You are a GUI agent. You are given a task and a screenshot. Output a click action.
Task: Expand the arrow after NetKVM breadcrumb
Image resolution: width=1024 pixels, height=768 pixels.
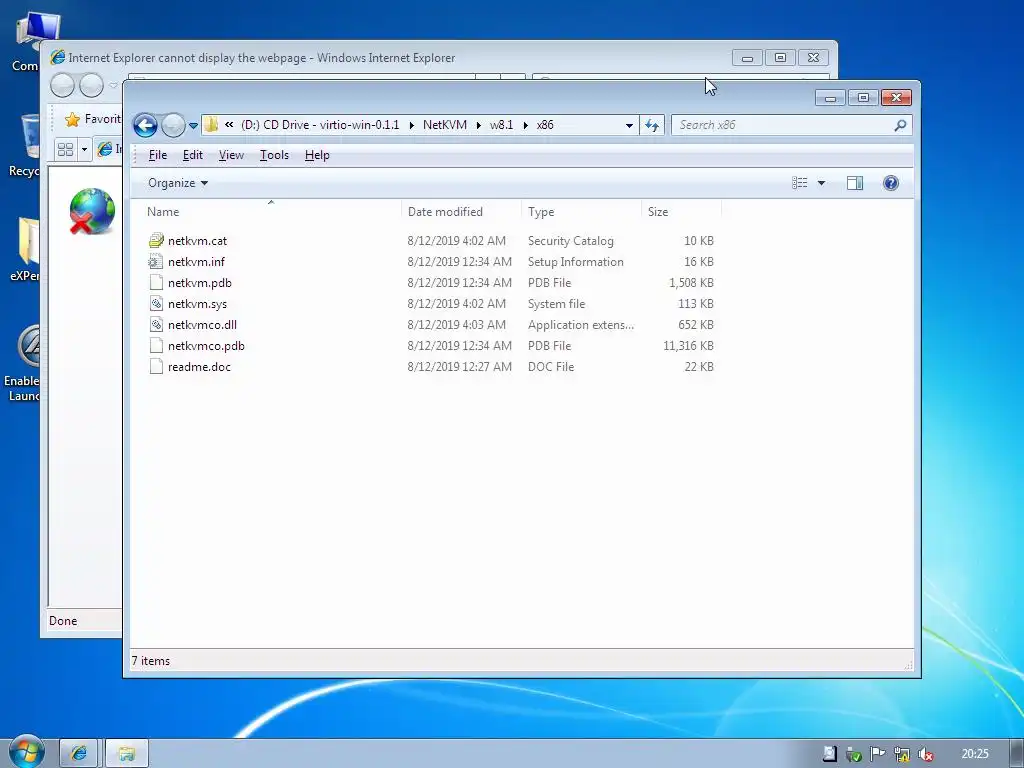(479, 125)
